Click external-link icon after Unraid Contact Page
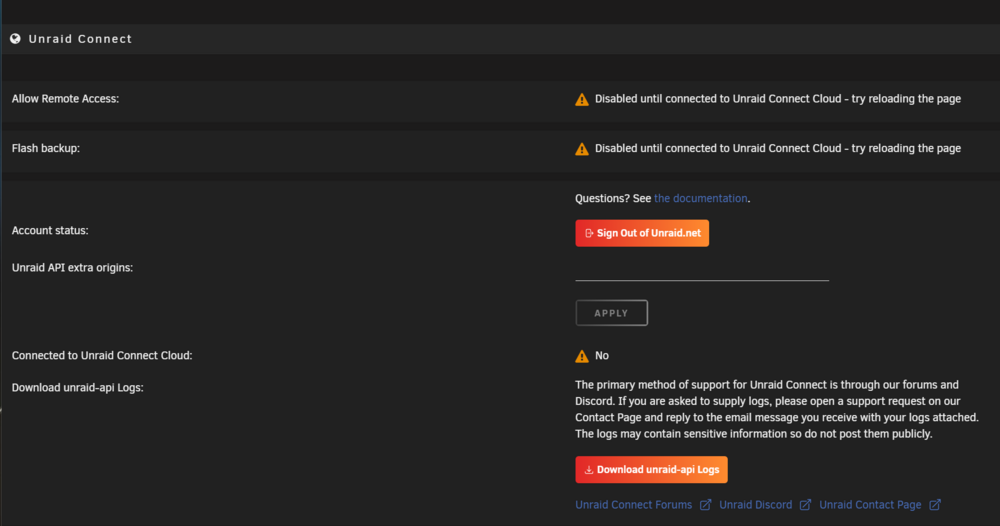 click(935, 505)
